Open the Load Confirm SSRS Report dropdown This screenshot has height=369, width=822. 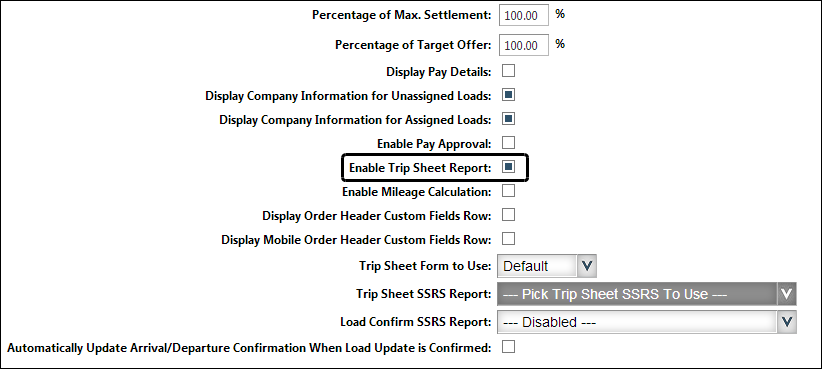646,322
